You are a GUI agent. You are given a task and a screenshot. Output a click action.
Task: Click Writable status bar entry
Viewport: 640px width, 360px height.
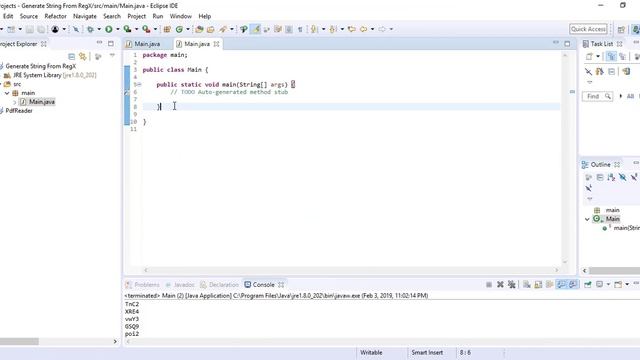371,352
